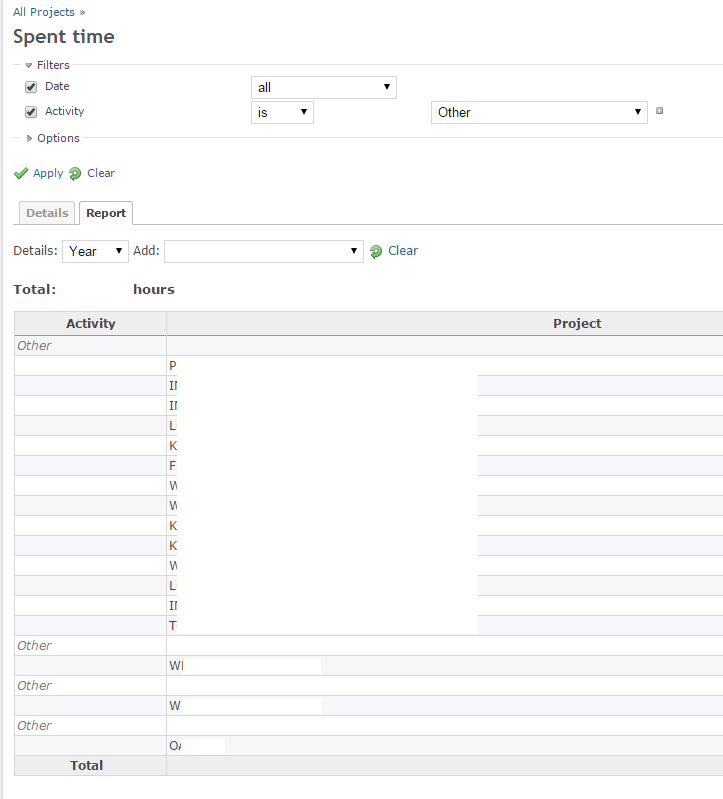Image resolution: width=723 pixels, height=799 pixels.
Task: Click the green checkmark Apply icon
Action: click(x=21, y=173)
